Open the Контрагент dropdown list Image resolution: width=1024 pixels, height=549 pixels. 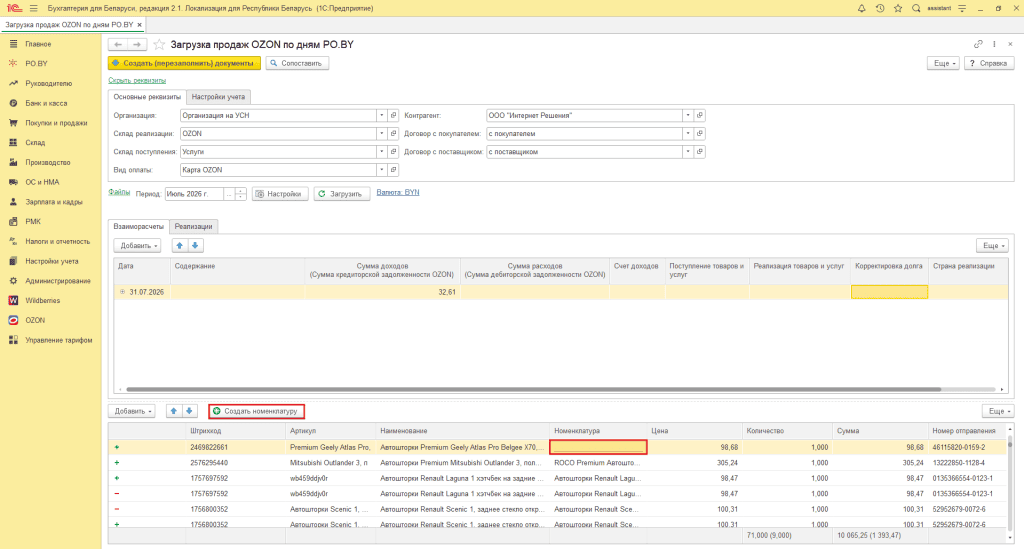click(x=687, y=116)
